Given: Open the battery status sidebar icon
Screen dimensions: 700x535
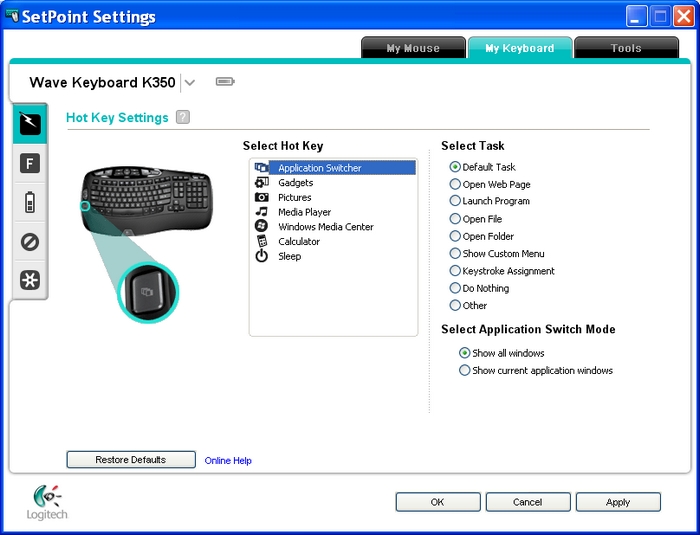Looking at the screenshot, I should click(30, 202).
